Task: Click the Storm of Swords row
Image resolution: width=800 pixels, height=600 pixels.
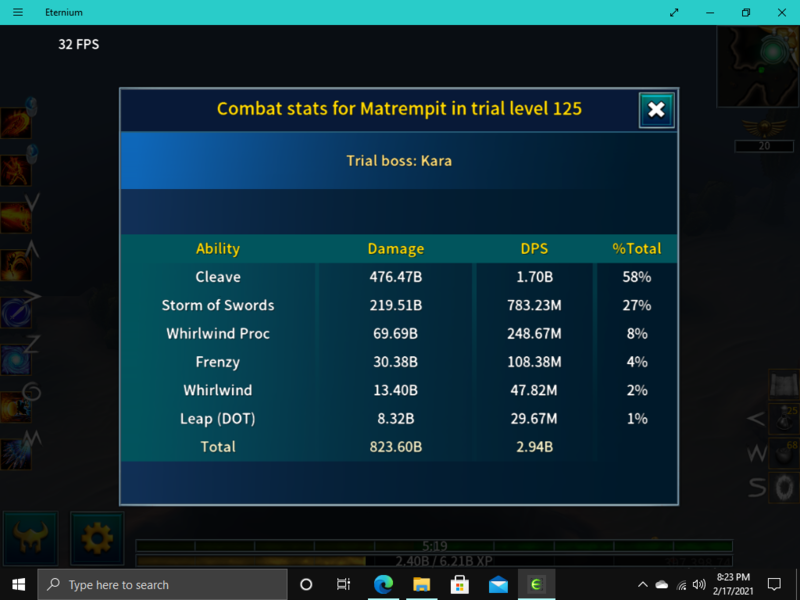Action: pyautogui.click(x=218, y=305)
